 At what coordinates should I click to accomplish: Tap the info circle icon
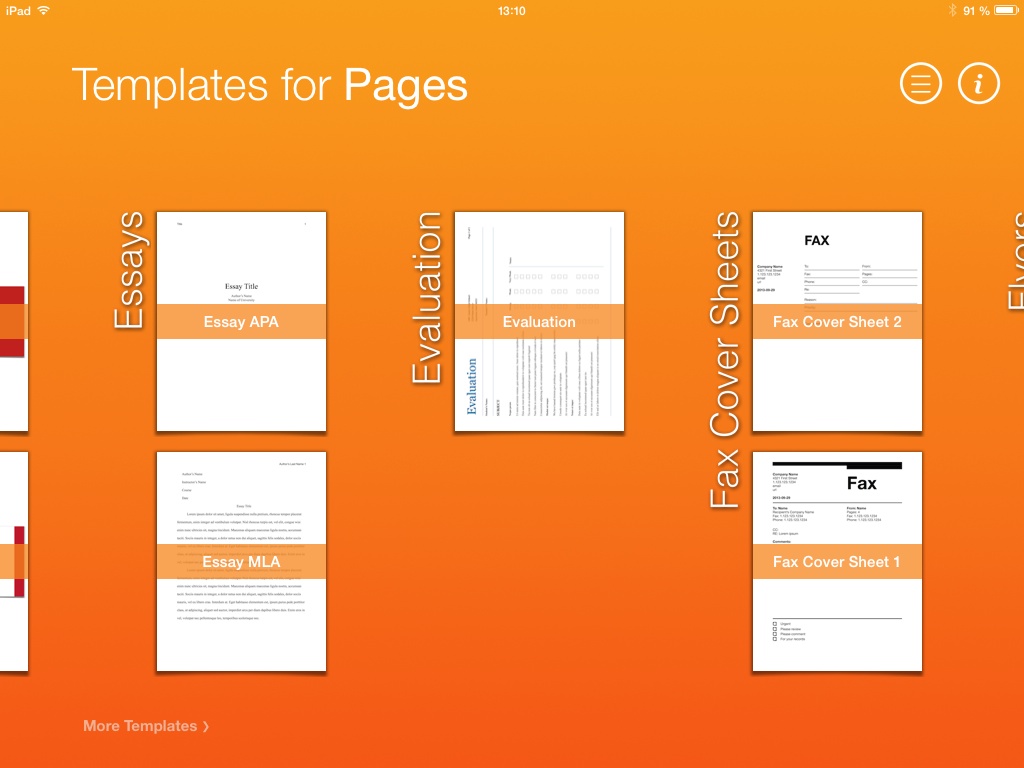[x=979, y=85]
